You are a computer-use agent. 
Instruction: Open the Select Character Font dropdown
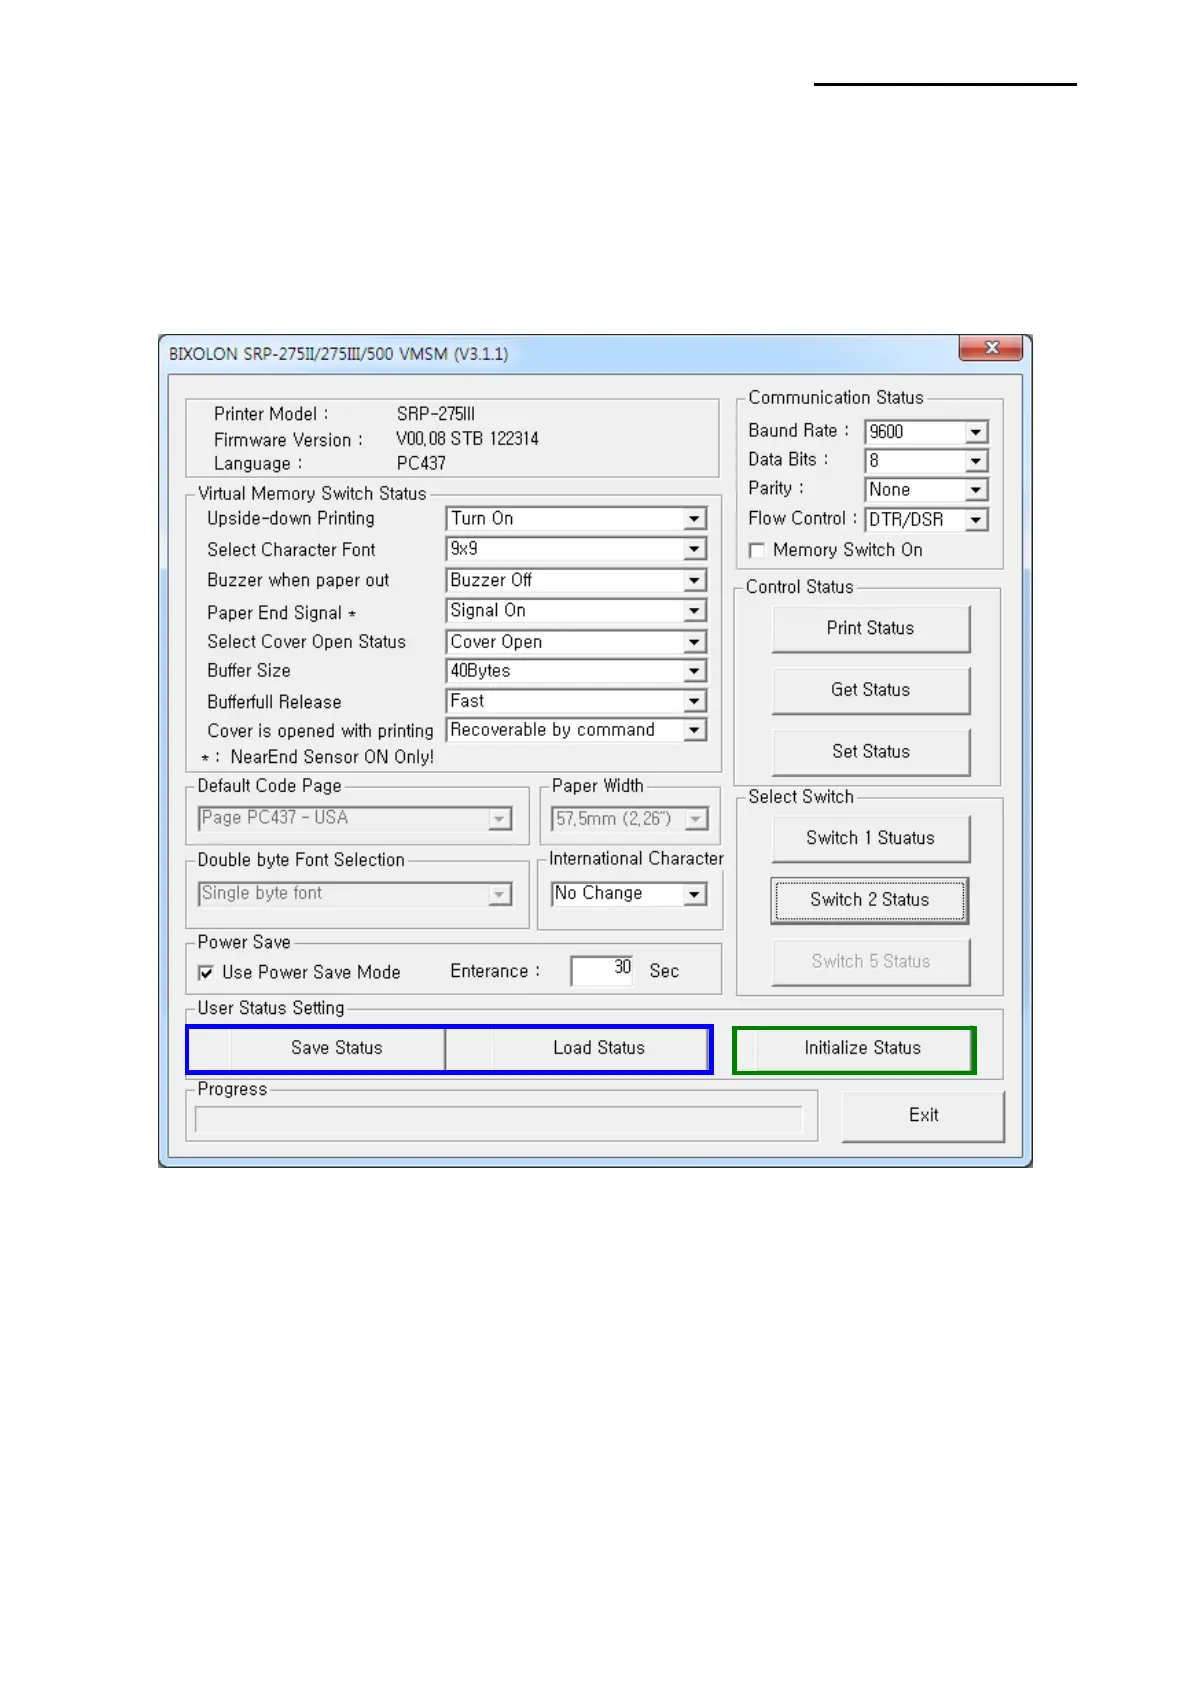click(x=576, y=549)
